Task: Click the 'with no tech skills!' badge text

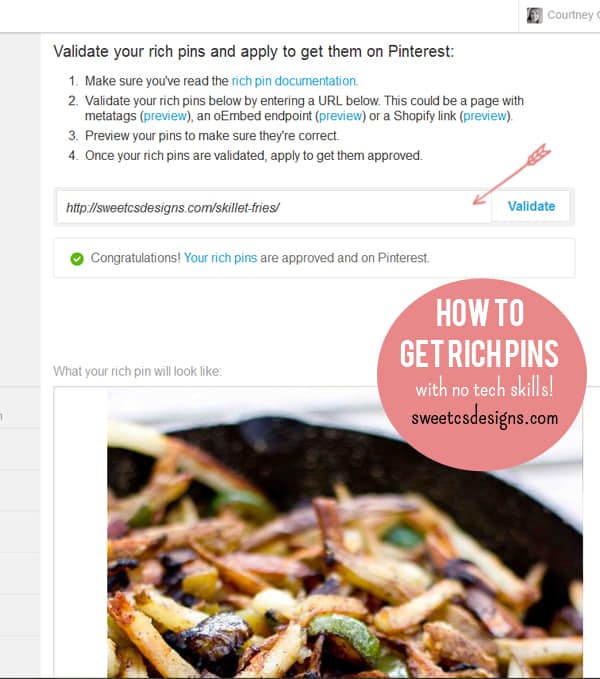Action: point(484,388)
